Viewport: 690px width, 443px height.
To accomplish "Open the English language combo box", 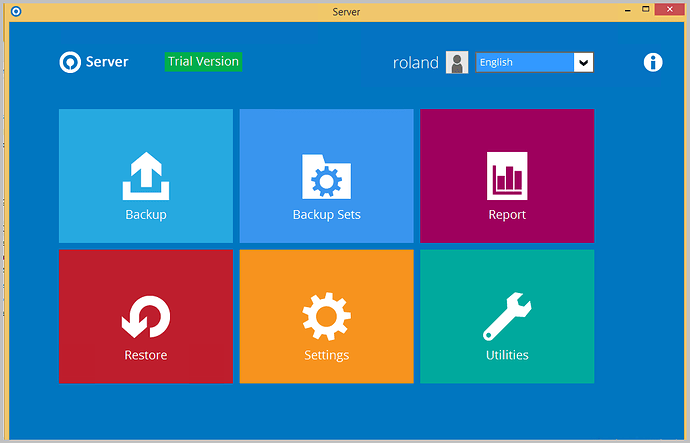I will pos(524,62).
